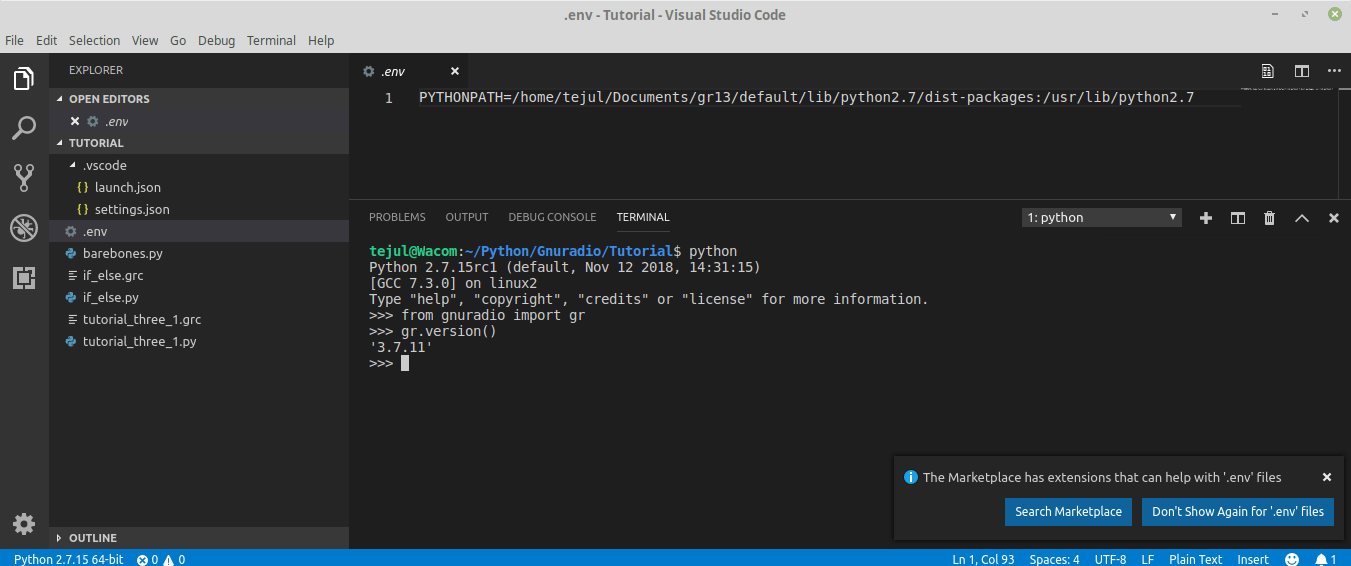Open the File menu
This screenshot has height=566, width=1351.
(14, 40)
